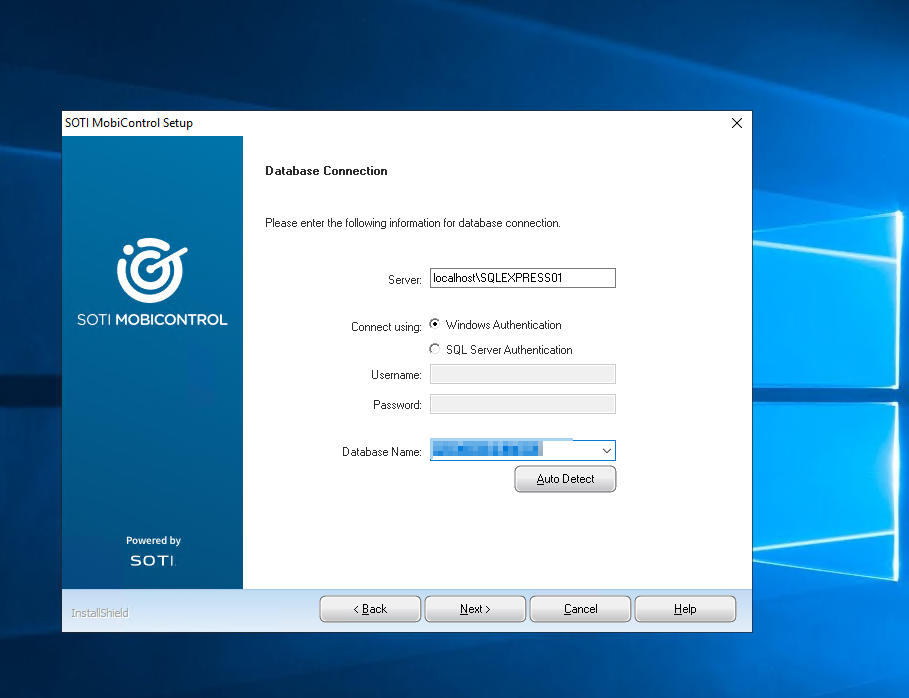Screen dimensions: 909x698
Task: Cancel the setup wizard
Action: 580,609
